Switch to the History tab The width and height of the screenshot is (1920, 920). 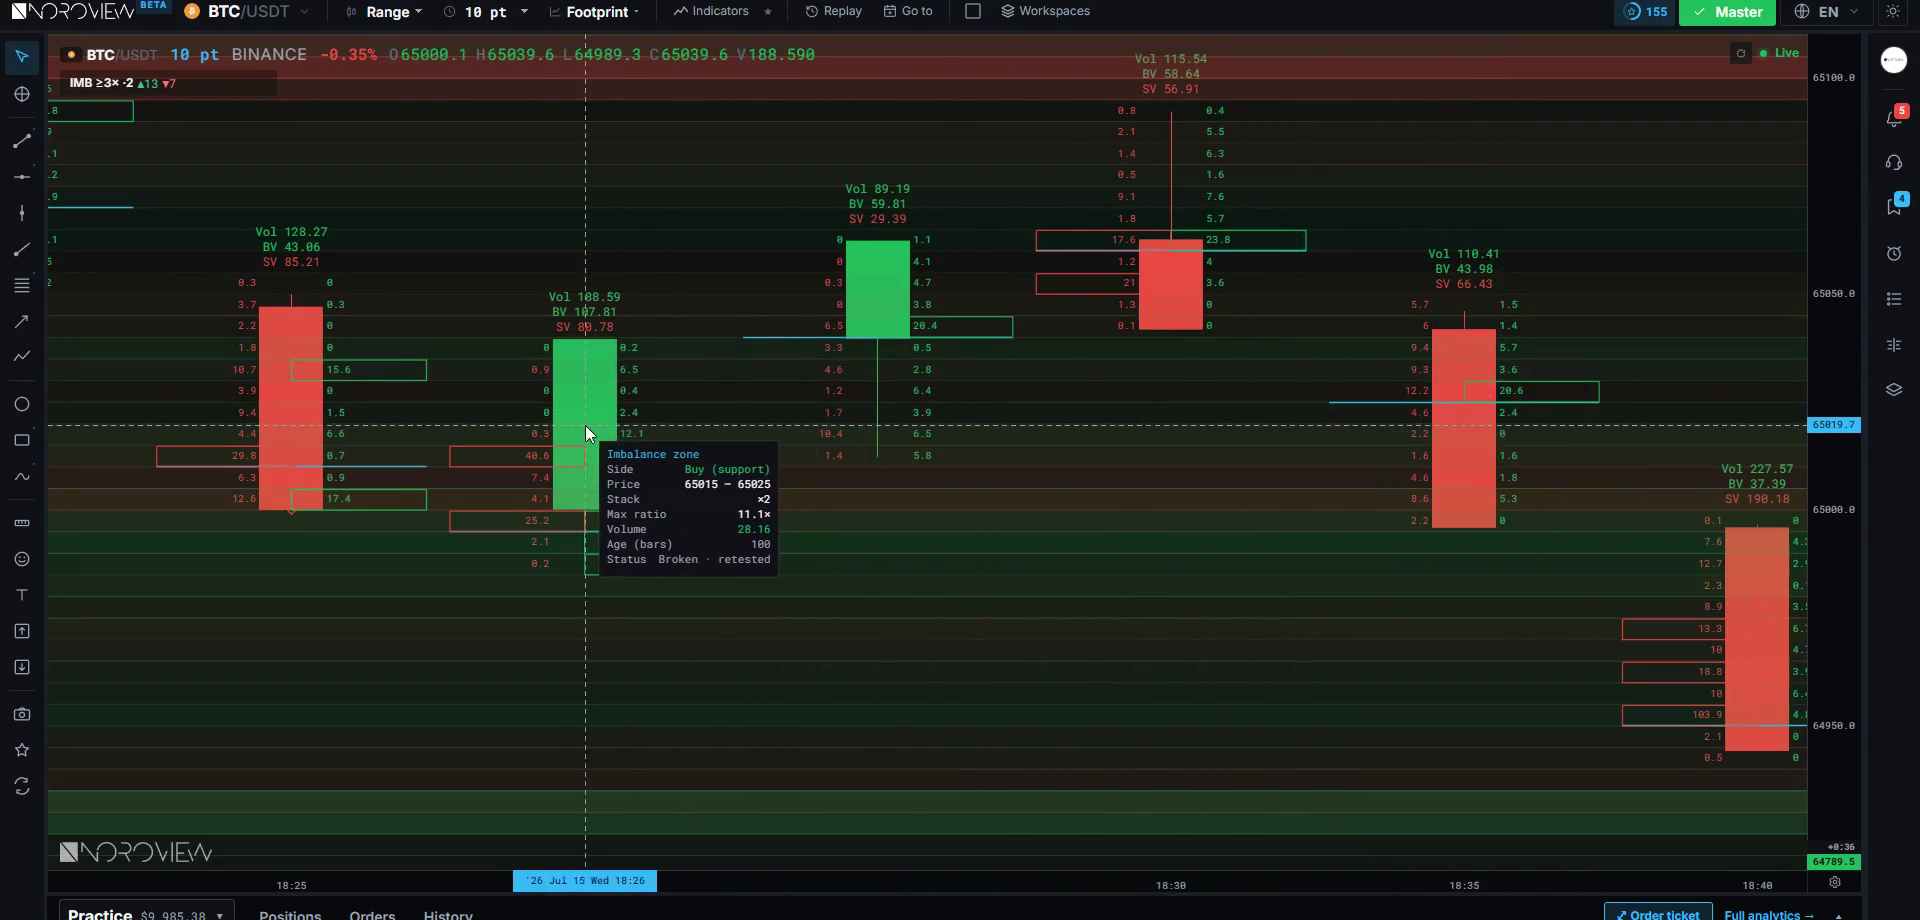[x=448, y=914]
